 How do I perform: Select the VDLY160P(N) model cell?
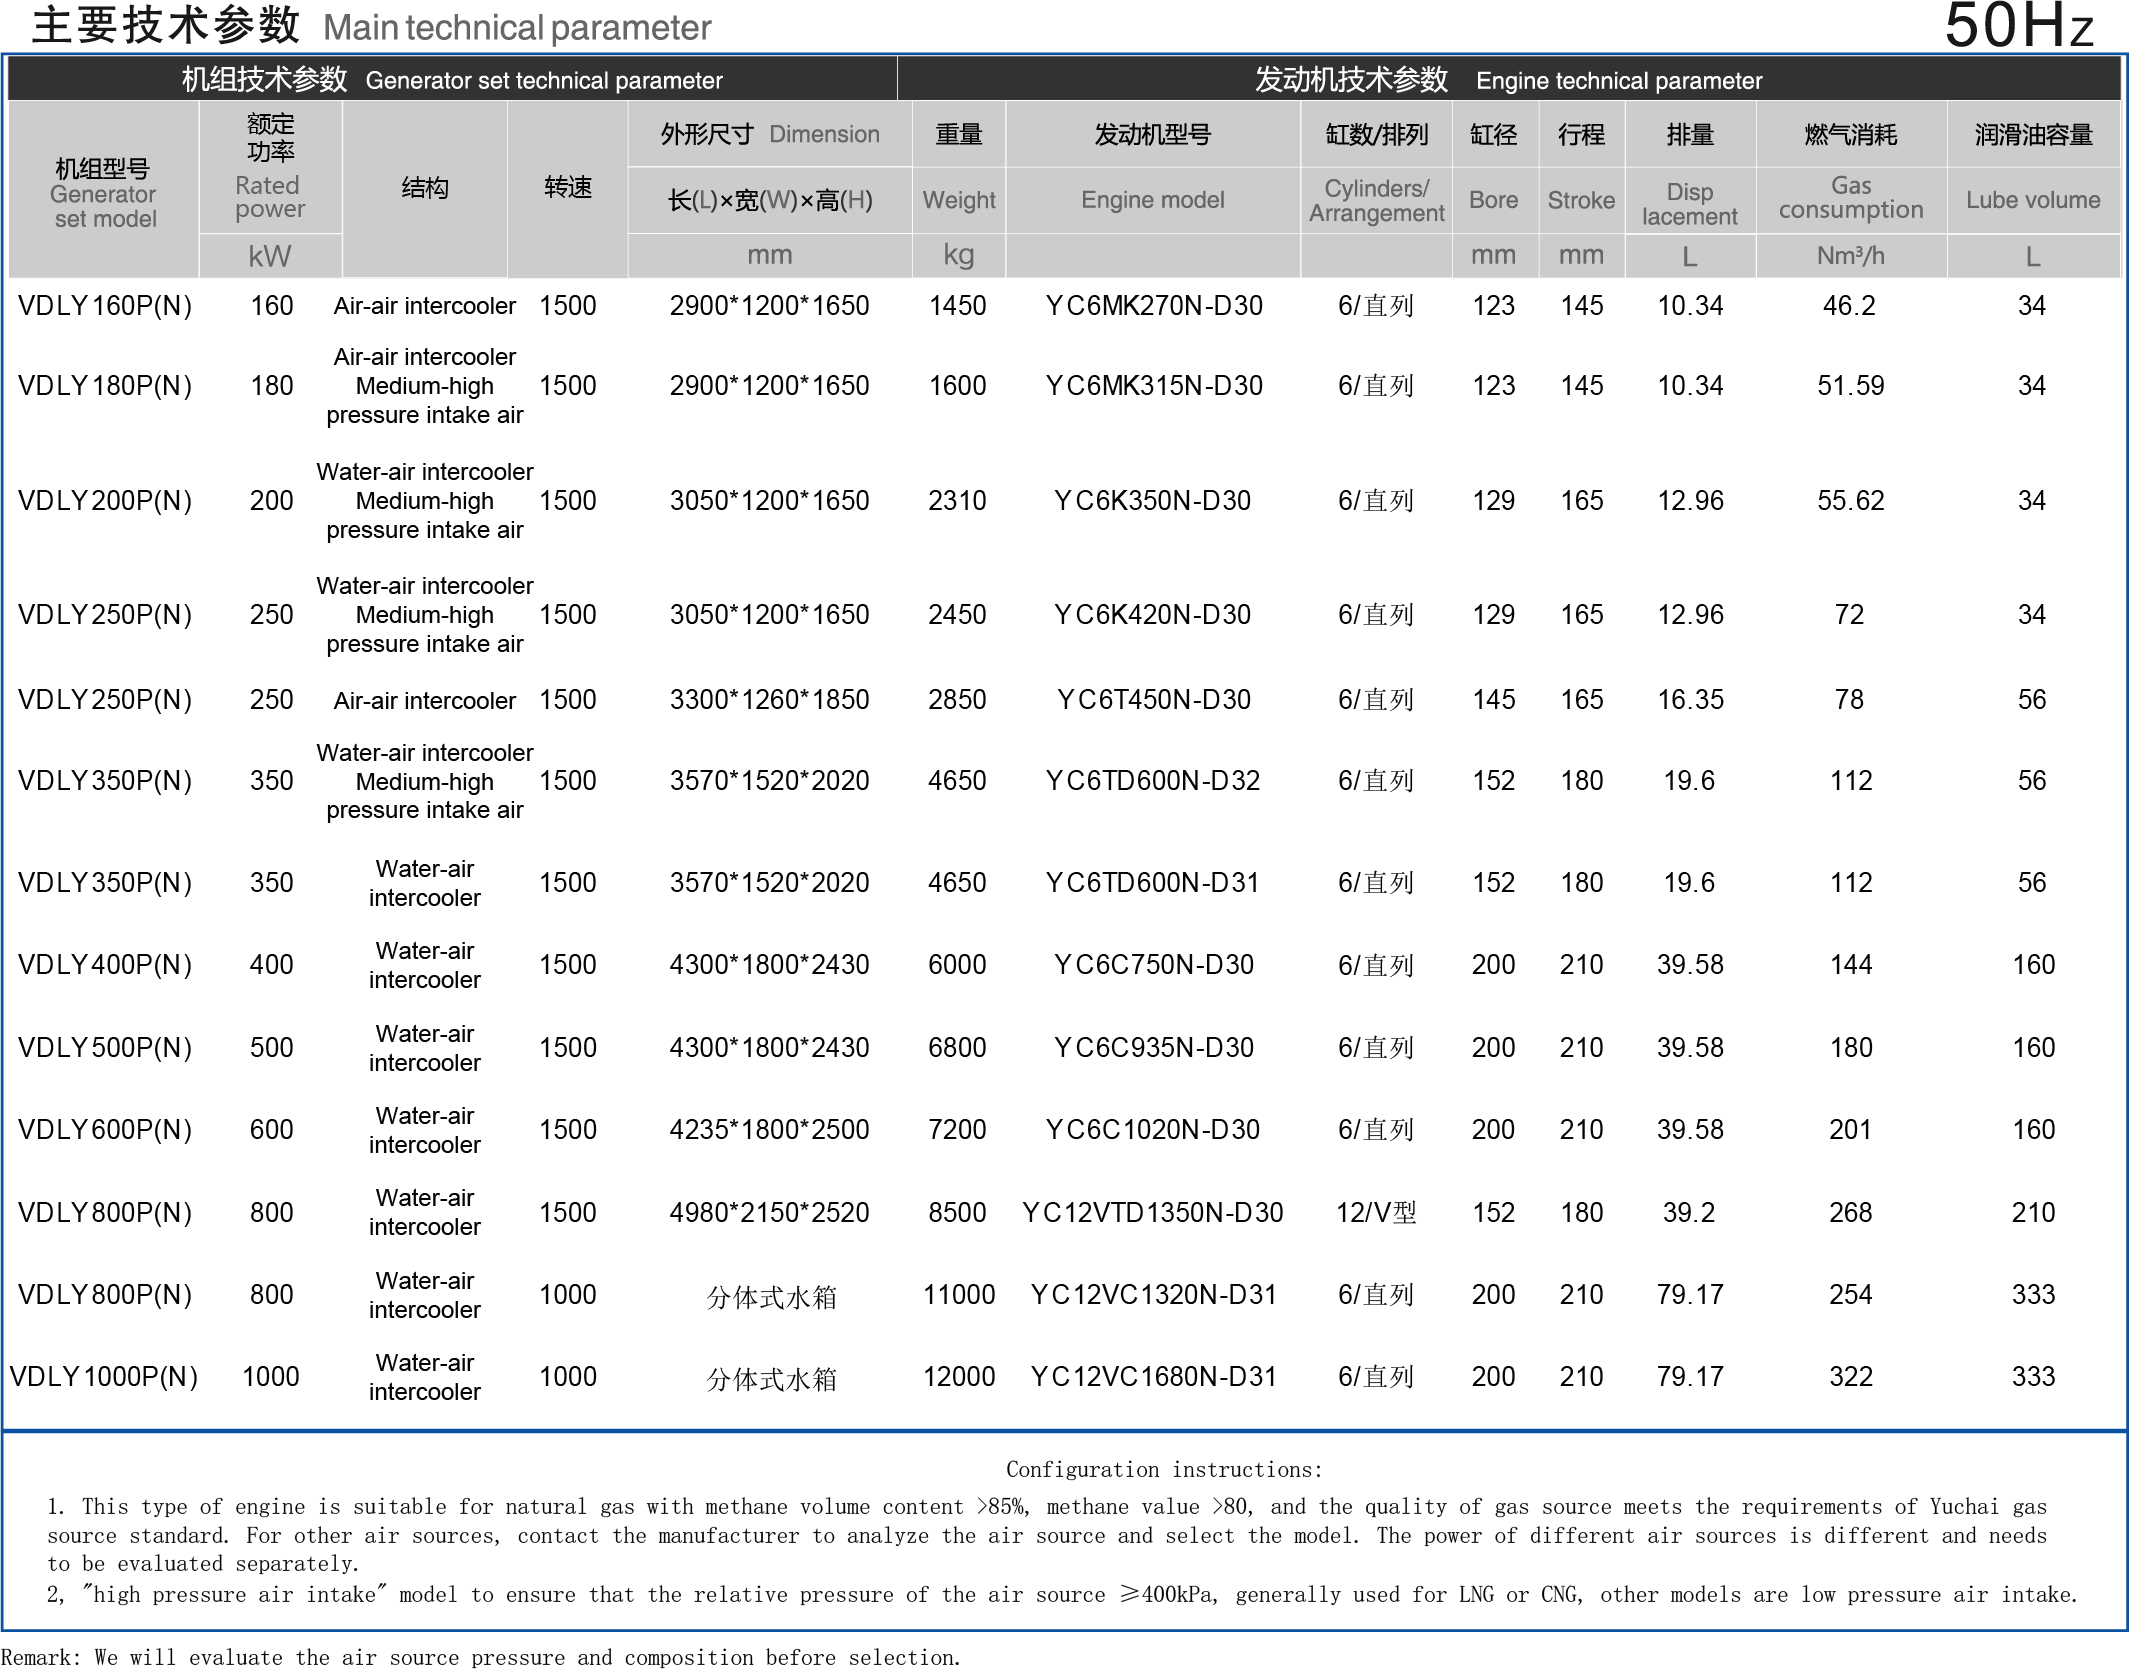pyautogui.click(x=104, y=306)
